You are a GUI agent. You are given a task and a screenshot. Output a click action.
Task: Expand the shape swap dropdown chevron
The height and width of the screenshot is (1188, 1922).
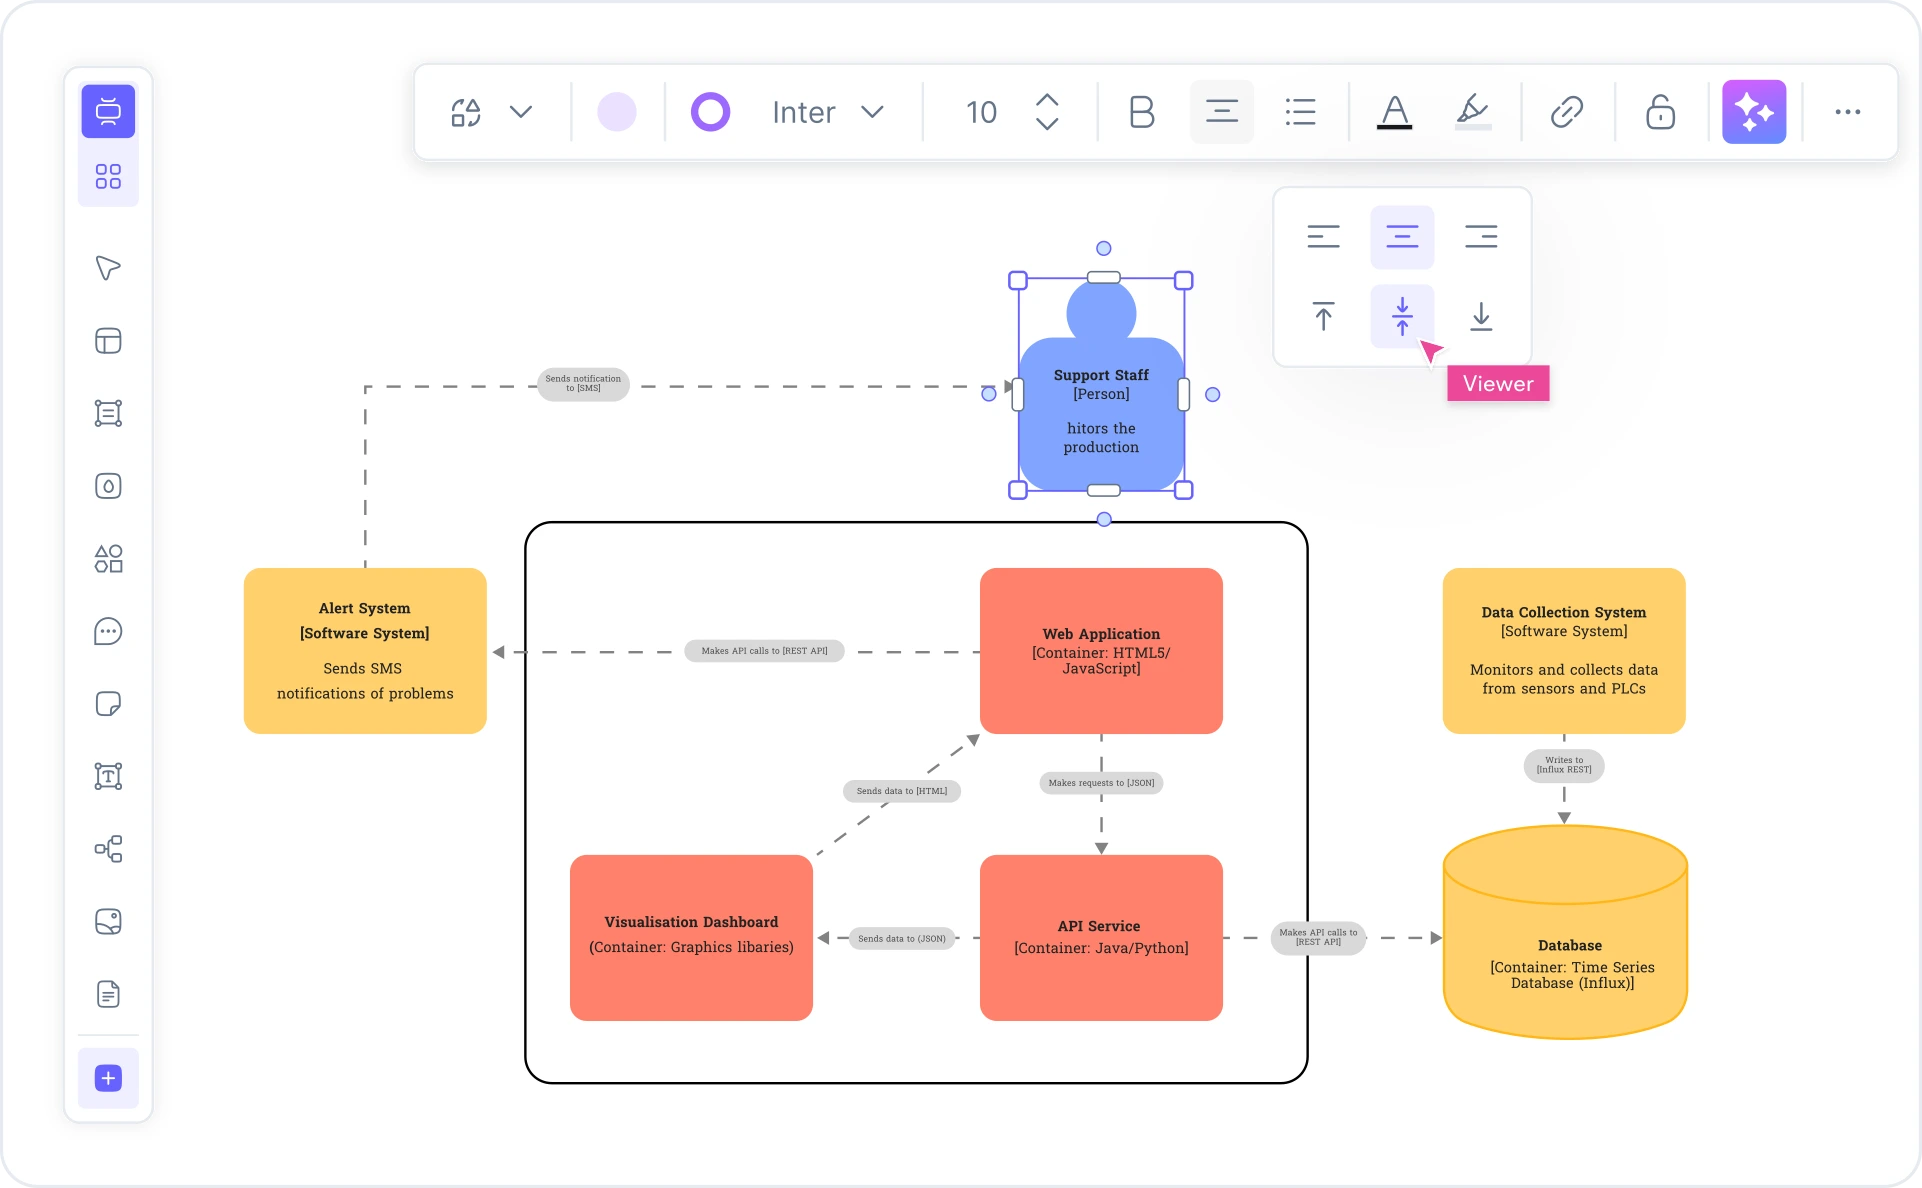(x=521, y=111)
